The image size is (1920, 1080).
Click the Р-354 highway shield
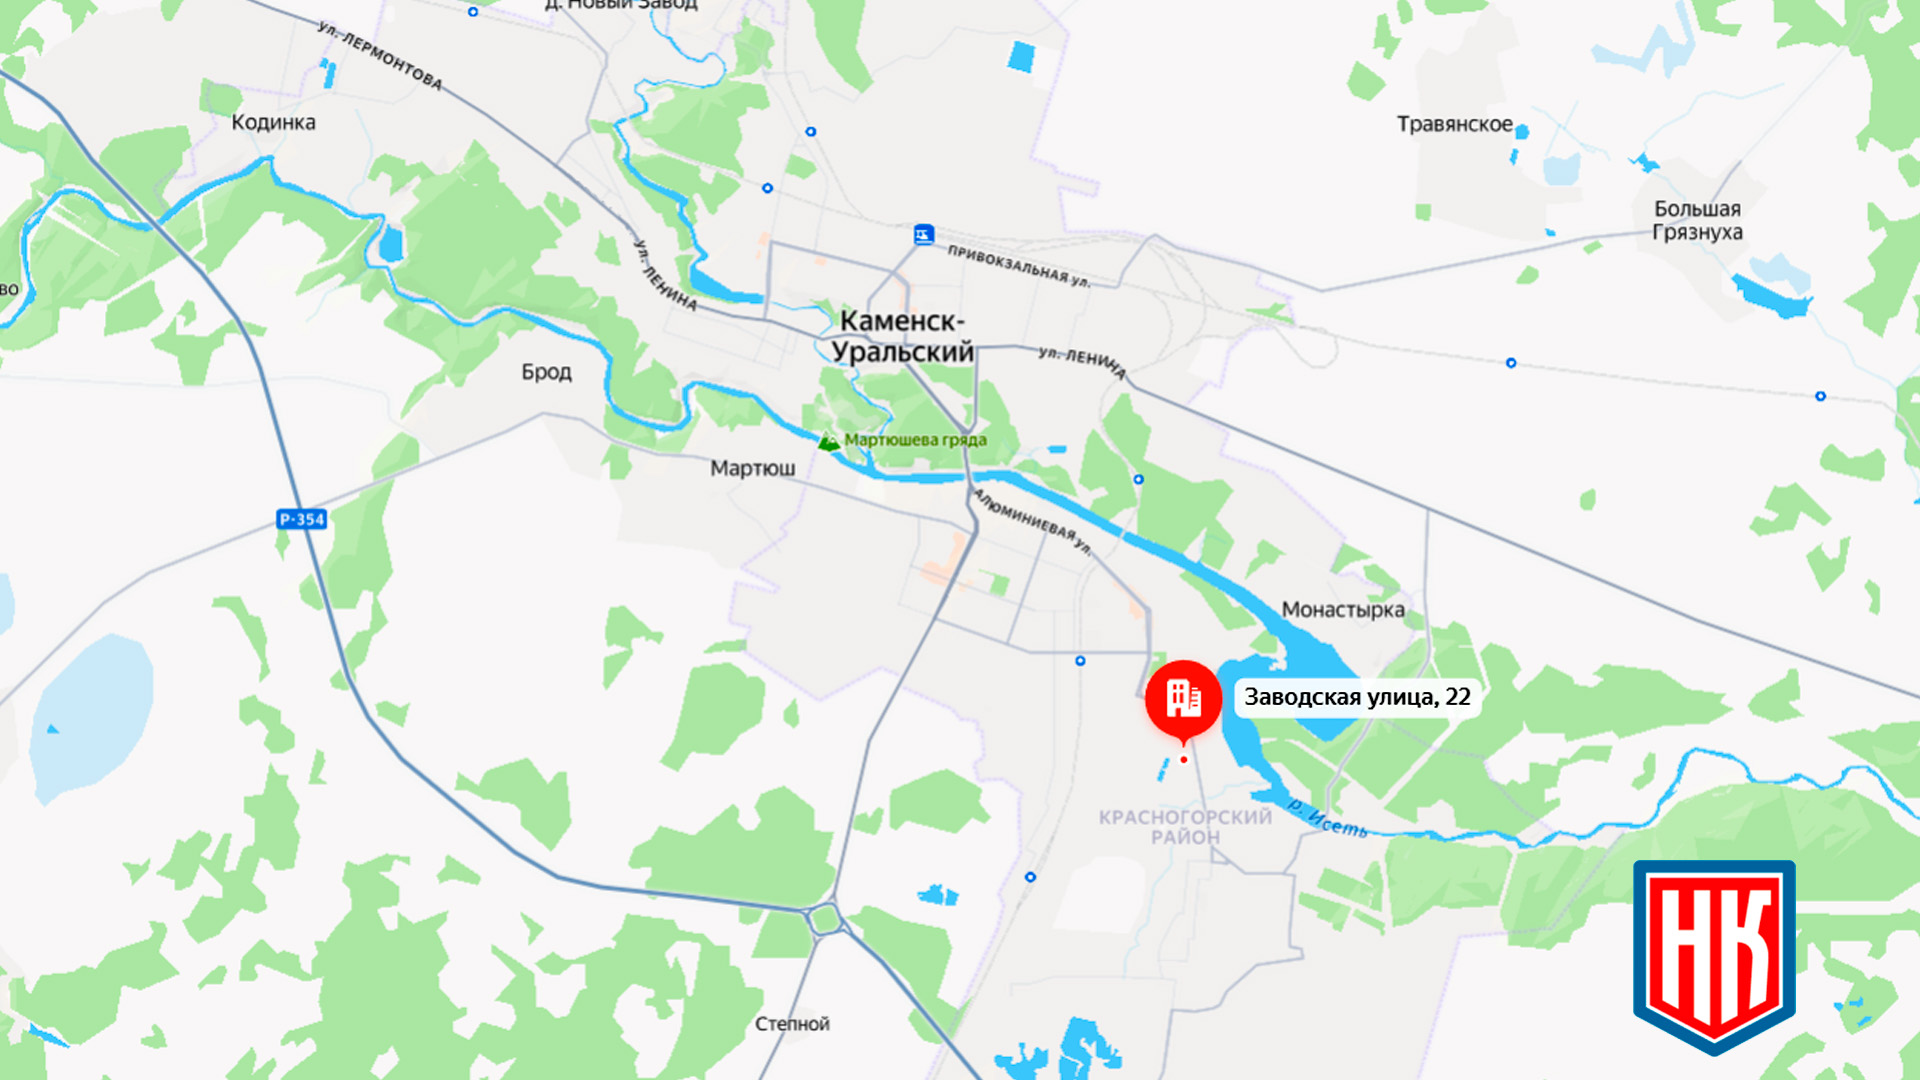302,519
